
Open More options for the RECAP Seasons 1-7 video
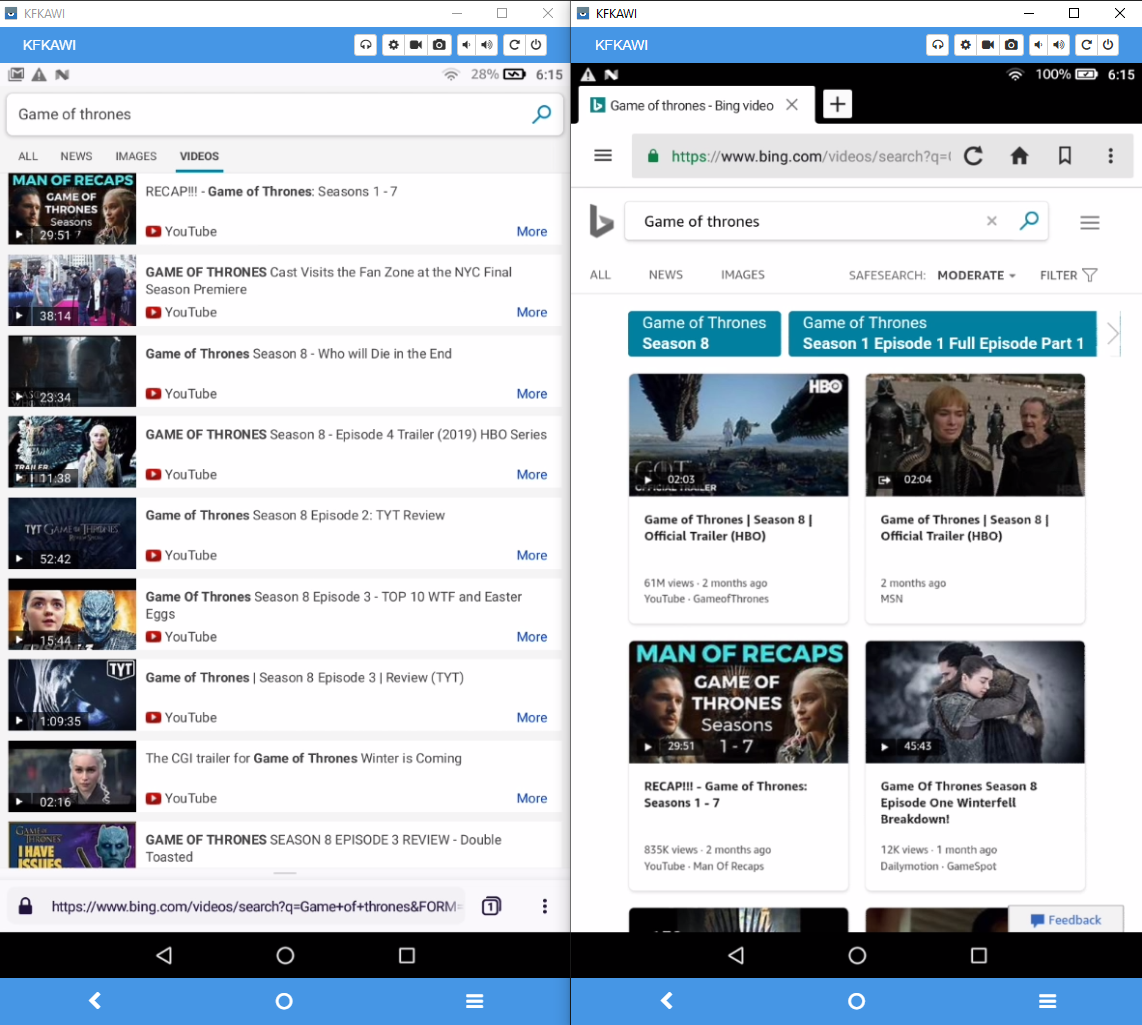click(x=532, y=231)
